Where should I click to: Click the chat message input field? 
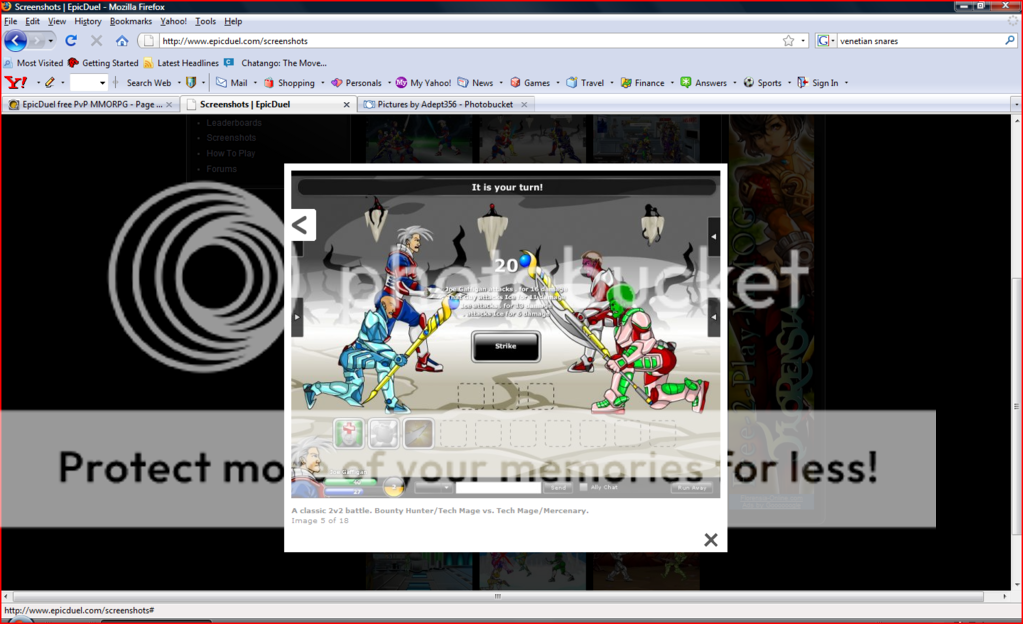[x=497, y=487]
